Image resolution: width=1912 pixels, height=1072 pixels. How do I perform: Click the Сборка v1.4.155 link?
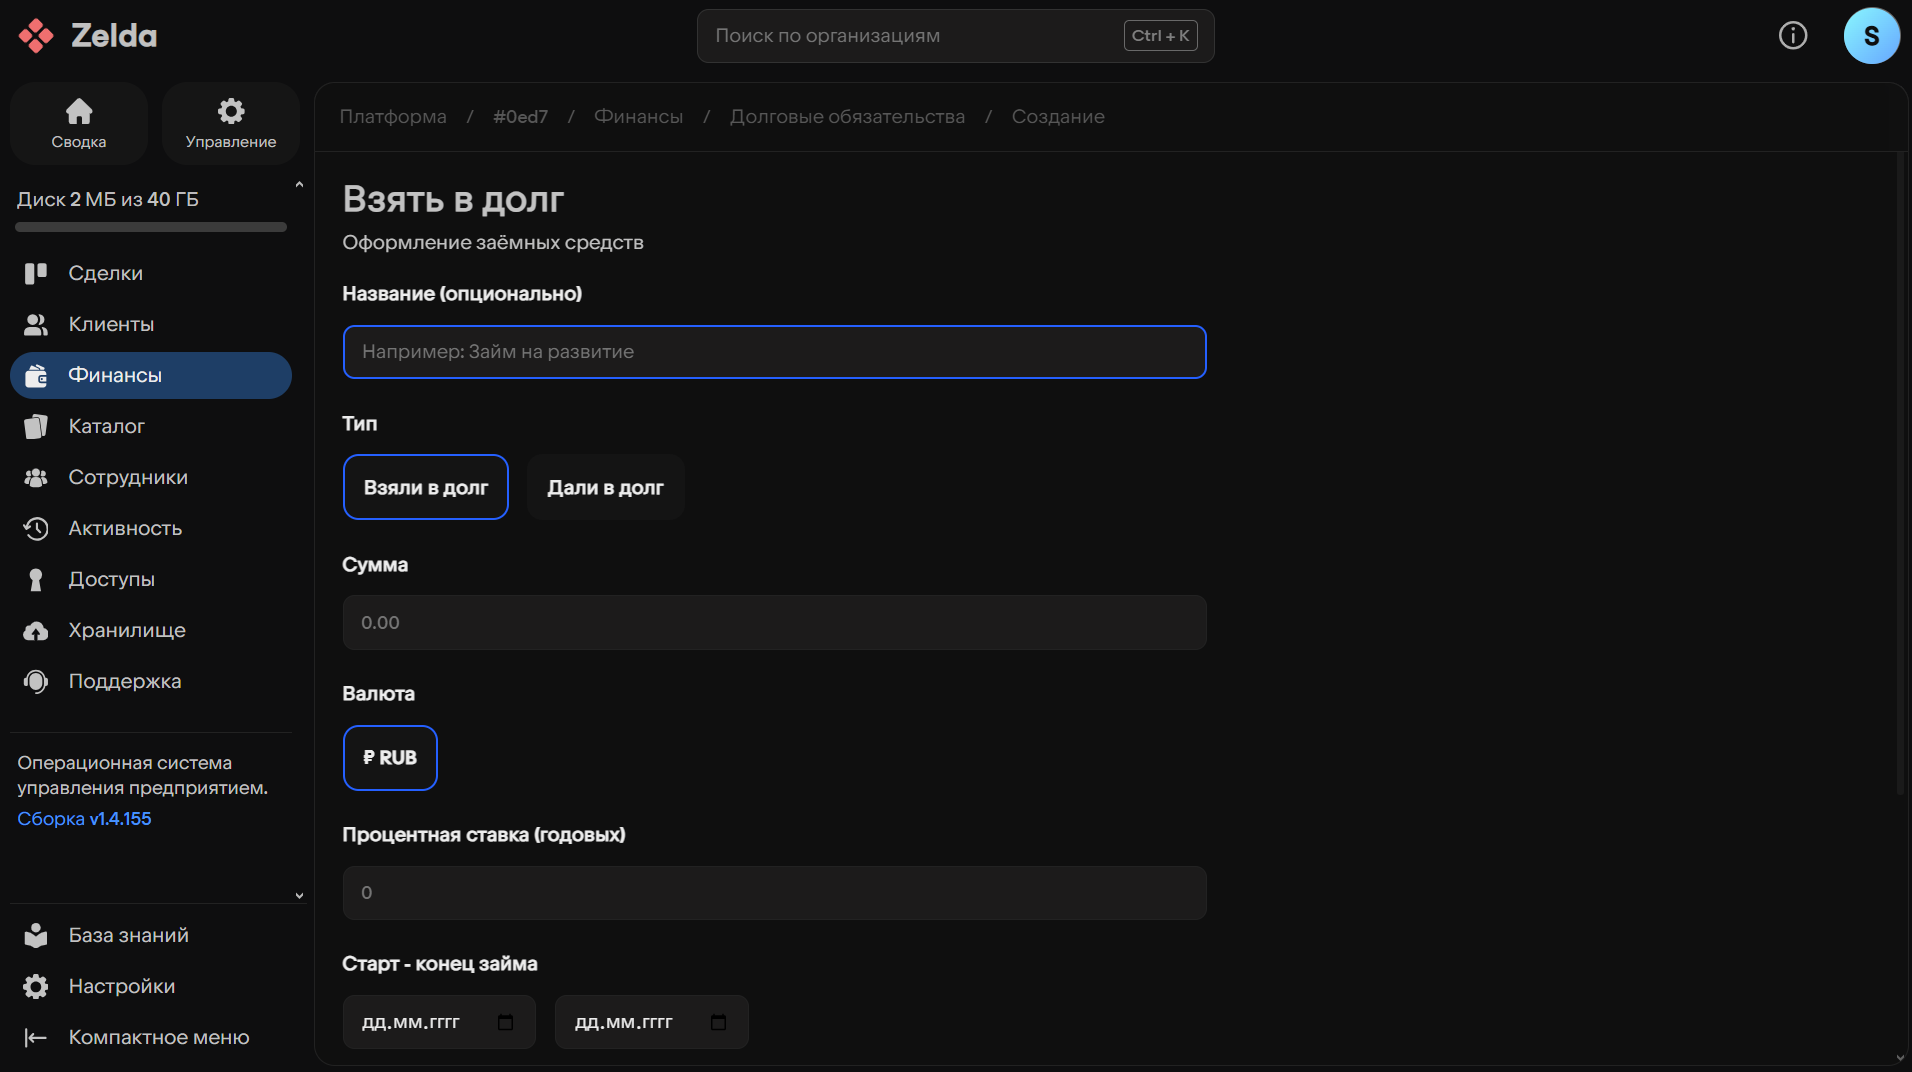(x=84, y=819)
